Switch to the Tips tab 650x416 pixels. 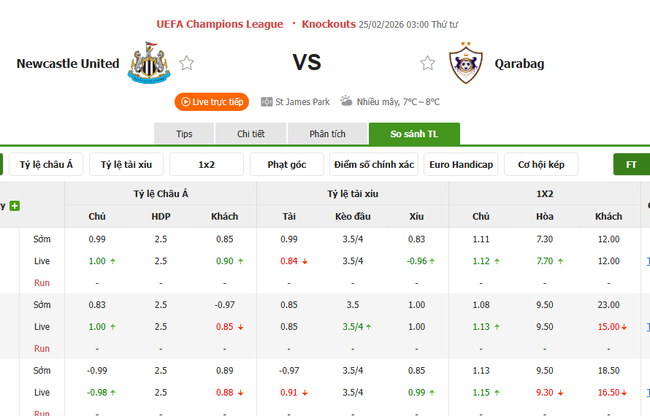click(x=184, y=134)
